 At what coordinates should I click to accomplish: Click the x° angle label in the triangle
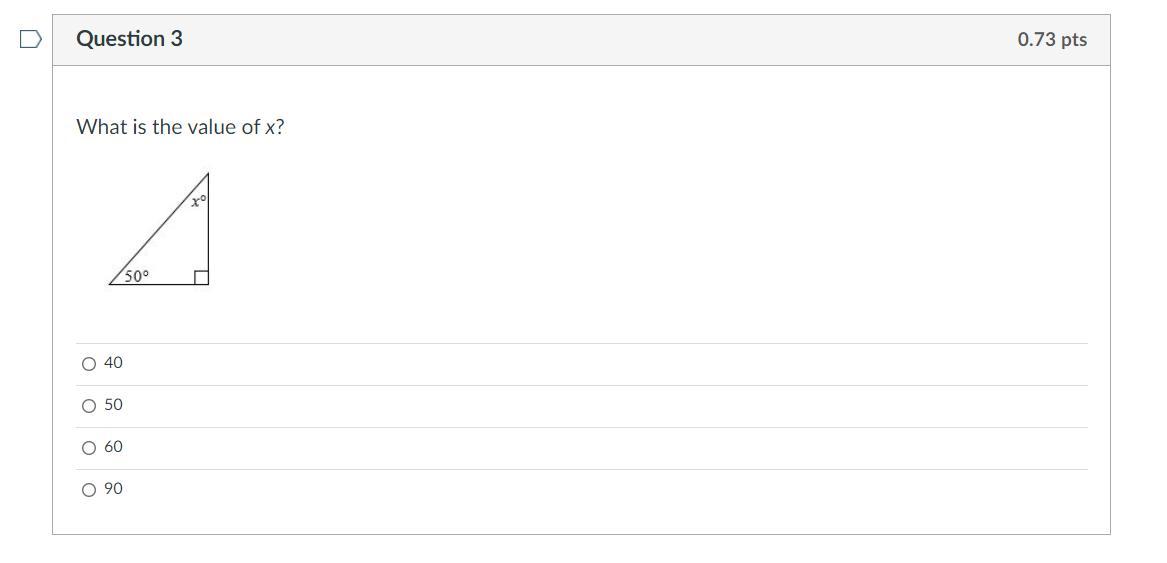[x=198, y=201]
